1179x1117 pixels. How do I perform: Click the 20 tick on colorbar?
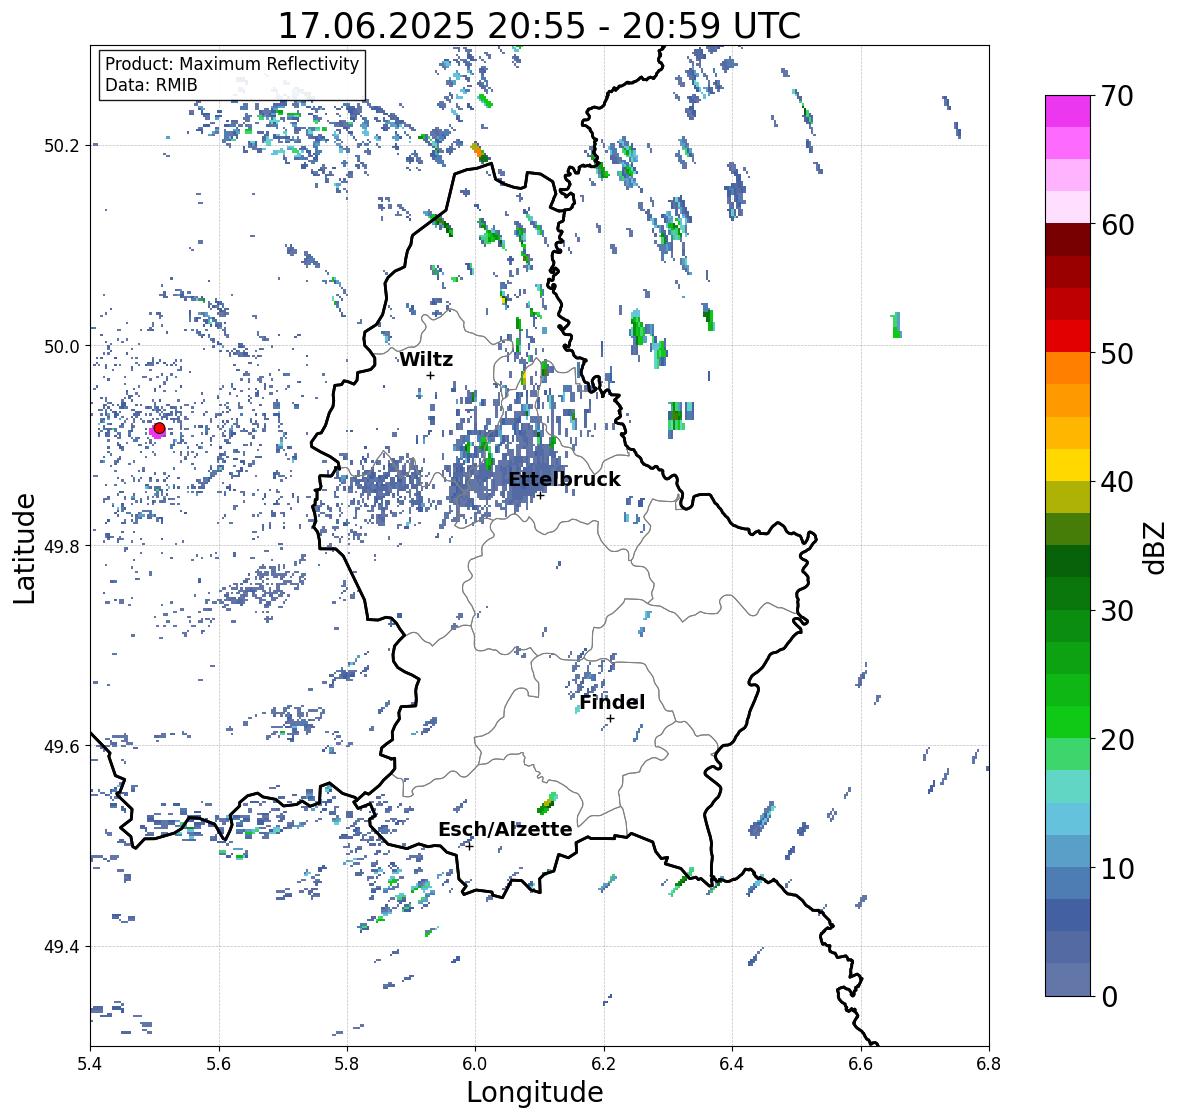1117,740
